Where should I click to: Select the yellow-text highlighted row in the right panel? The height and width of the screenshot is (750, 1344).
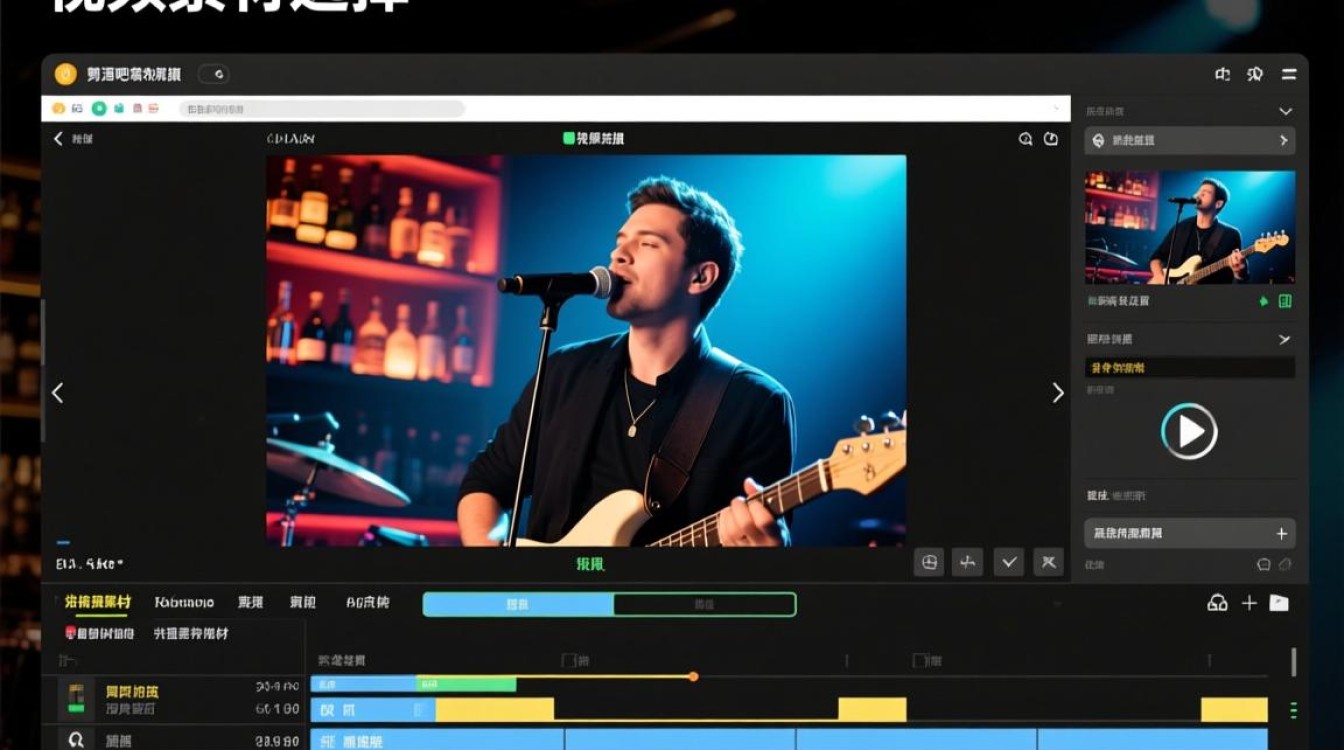point(1190,368)
